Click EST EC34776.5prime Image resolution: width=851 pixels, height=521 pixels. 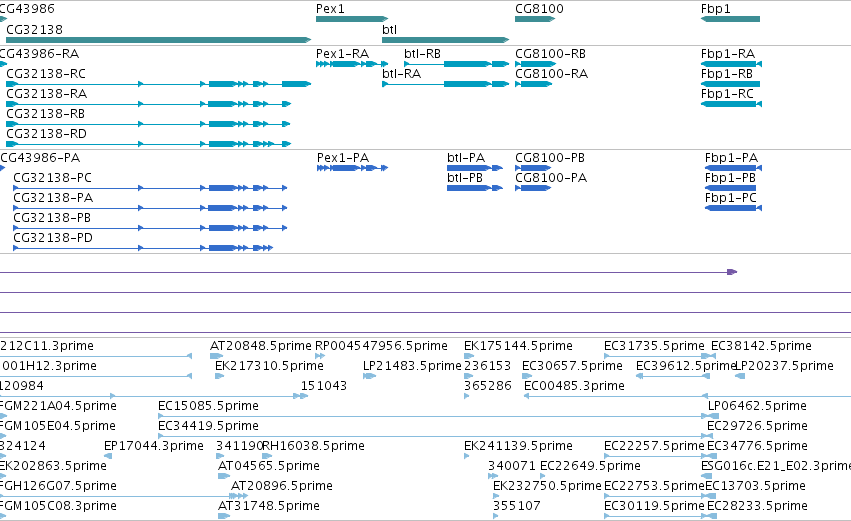(757, 446)
